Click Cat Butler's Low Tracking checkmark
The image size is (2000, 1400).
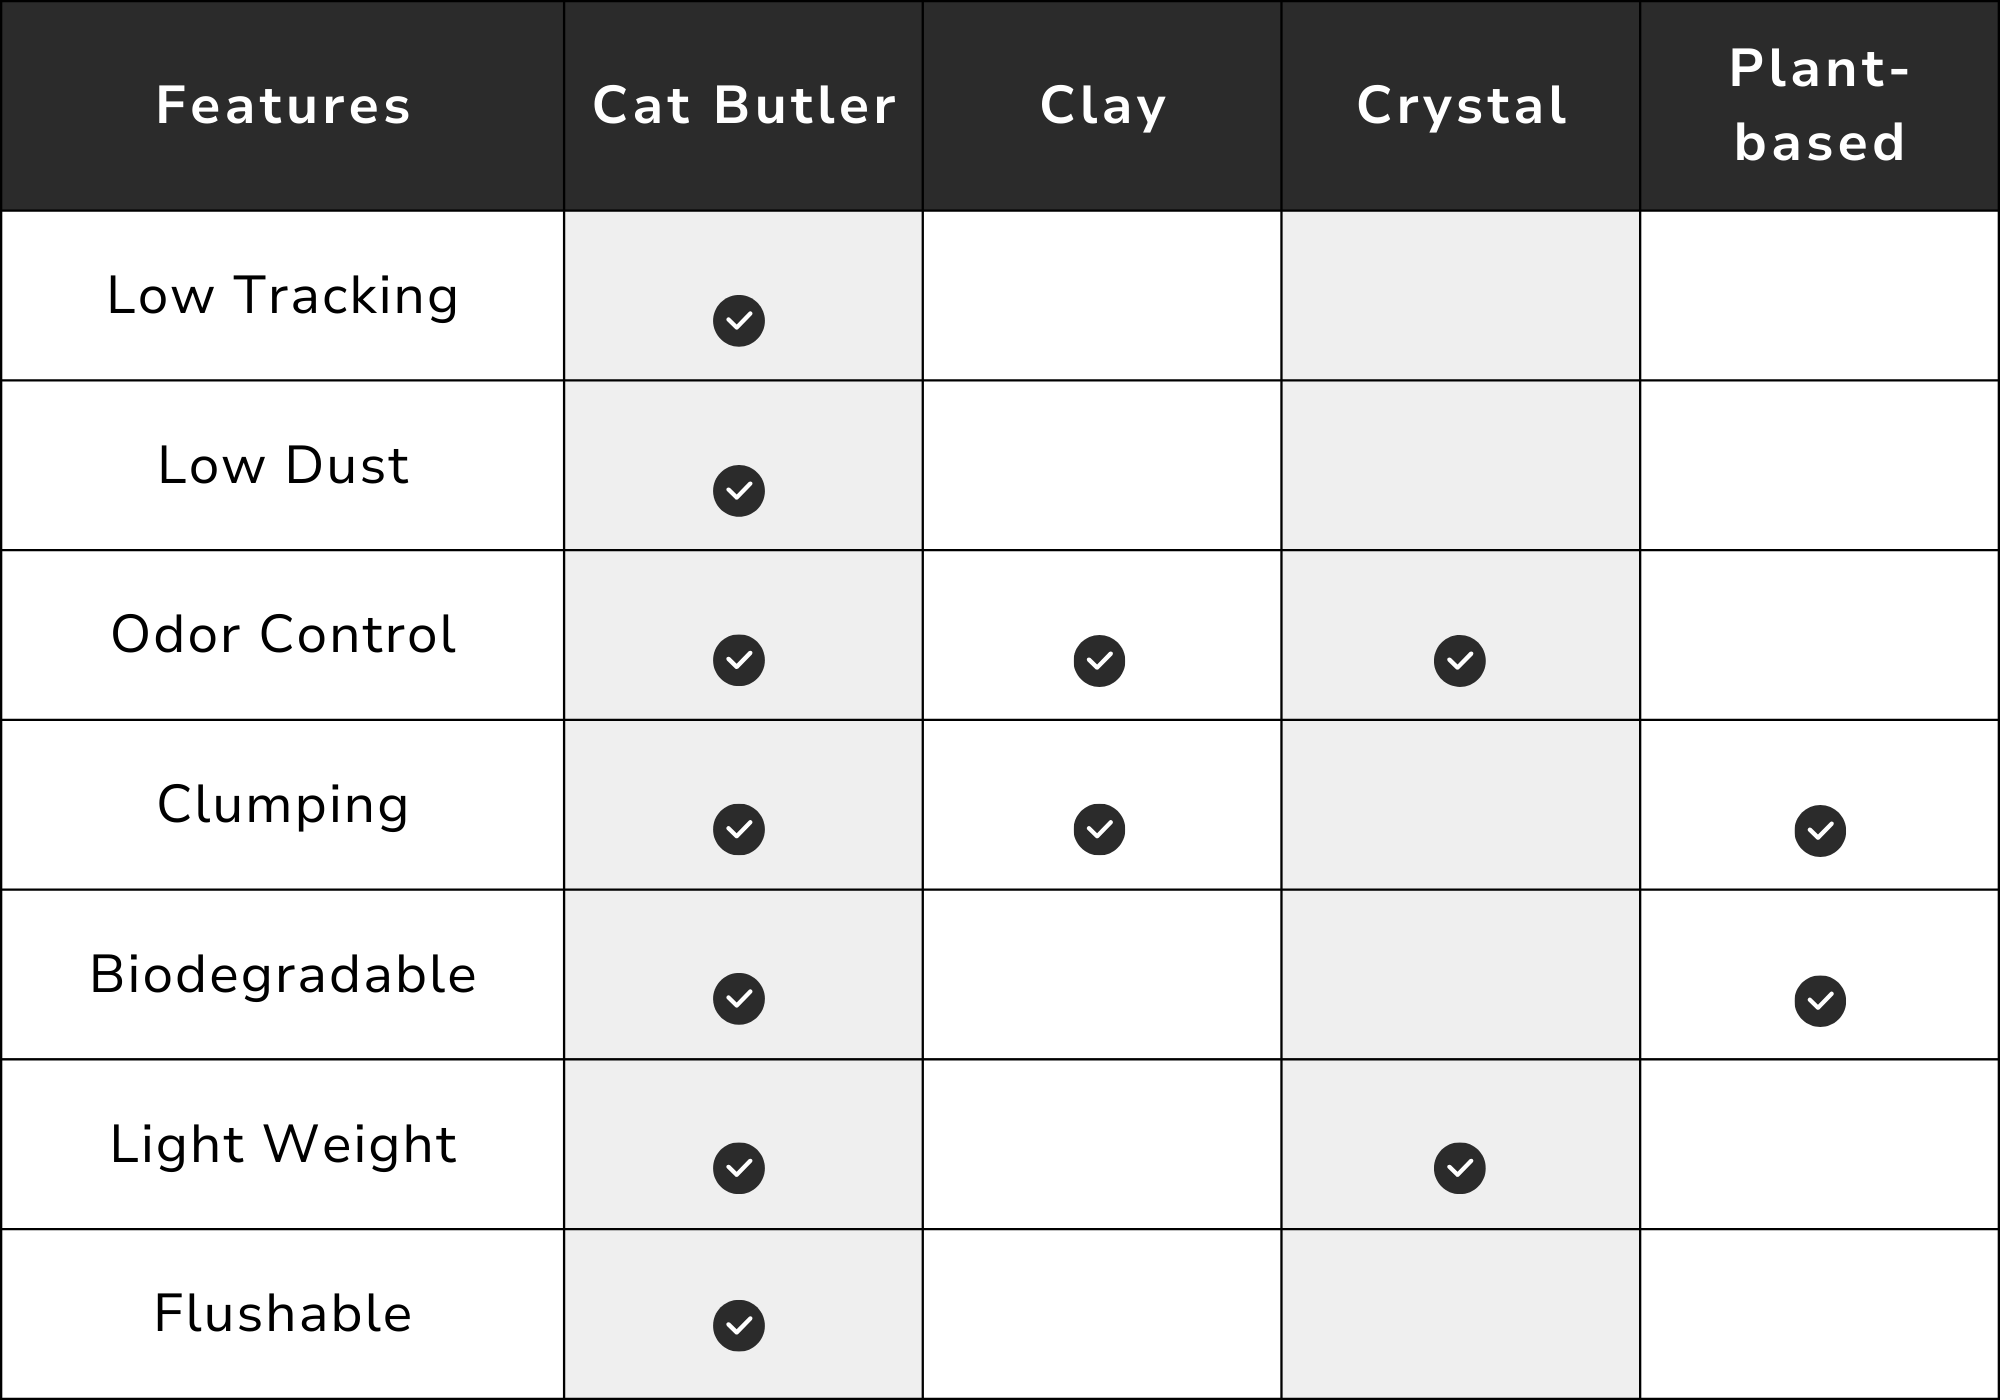point(739,321)
